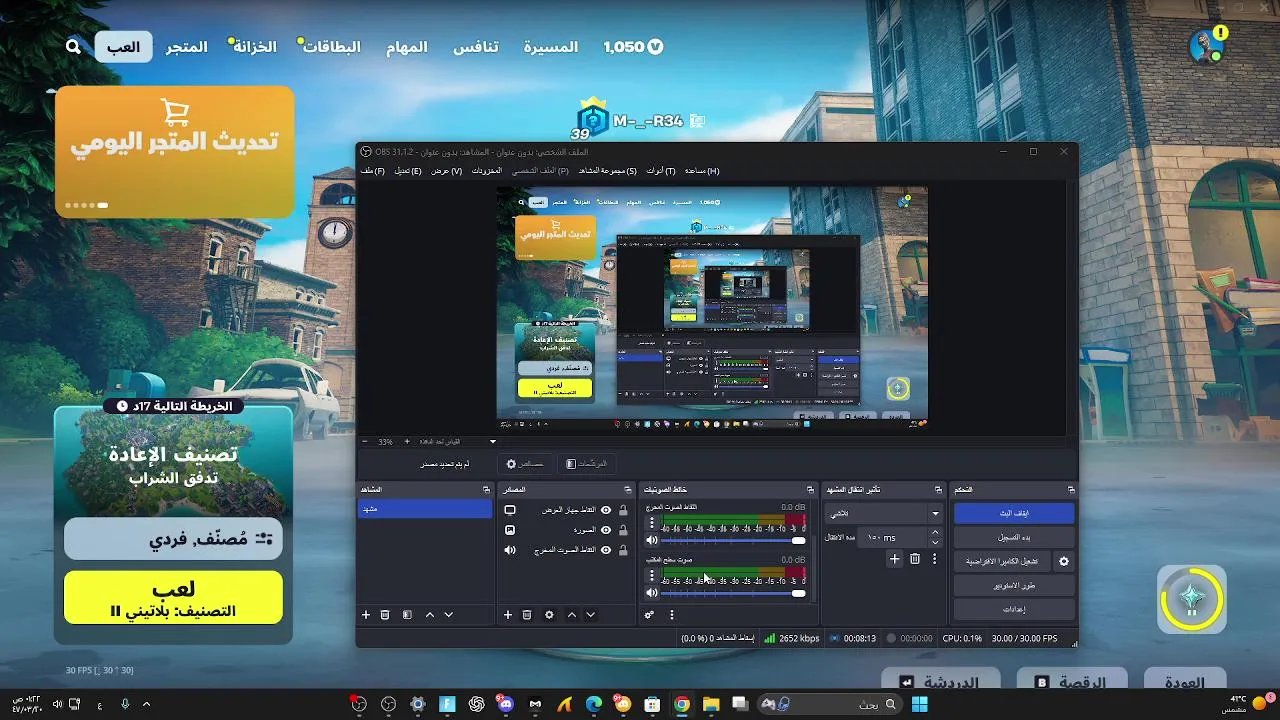Toggle visibility of audio output capture source
The image size is (1280, 720).
coord(606,550)
